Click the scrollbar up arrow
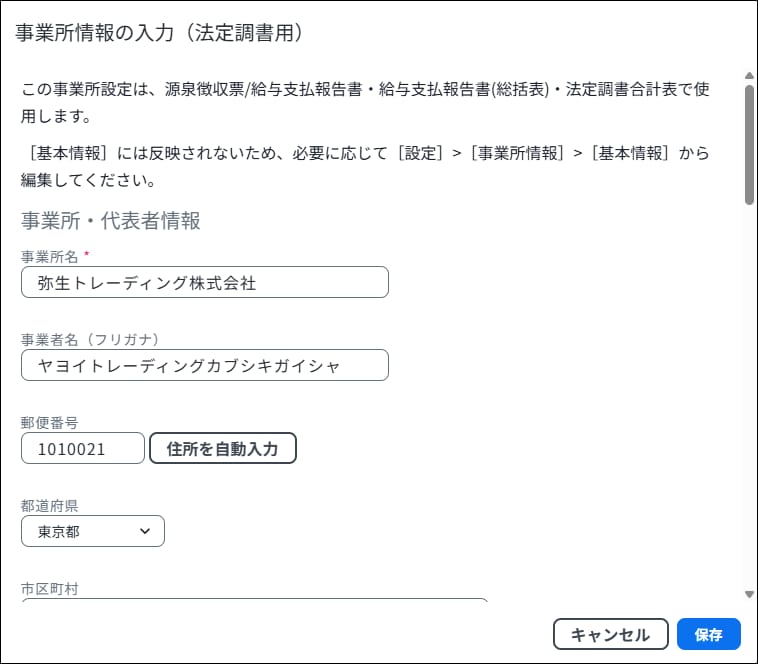The height and width of the screenshot is (664, 758). [749, 75]
